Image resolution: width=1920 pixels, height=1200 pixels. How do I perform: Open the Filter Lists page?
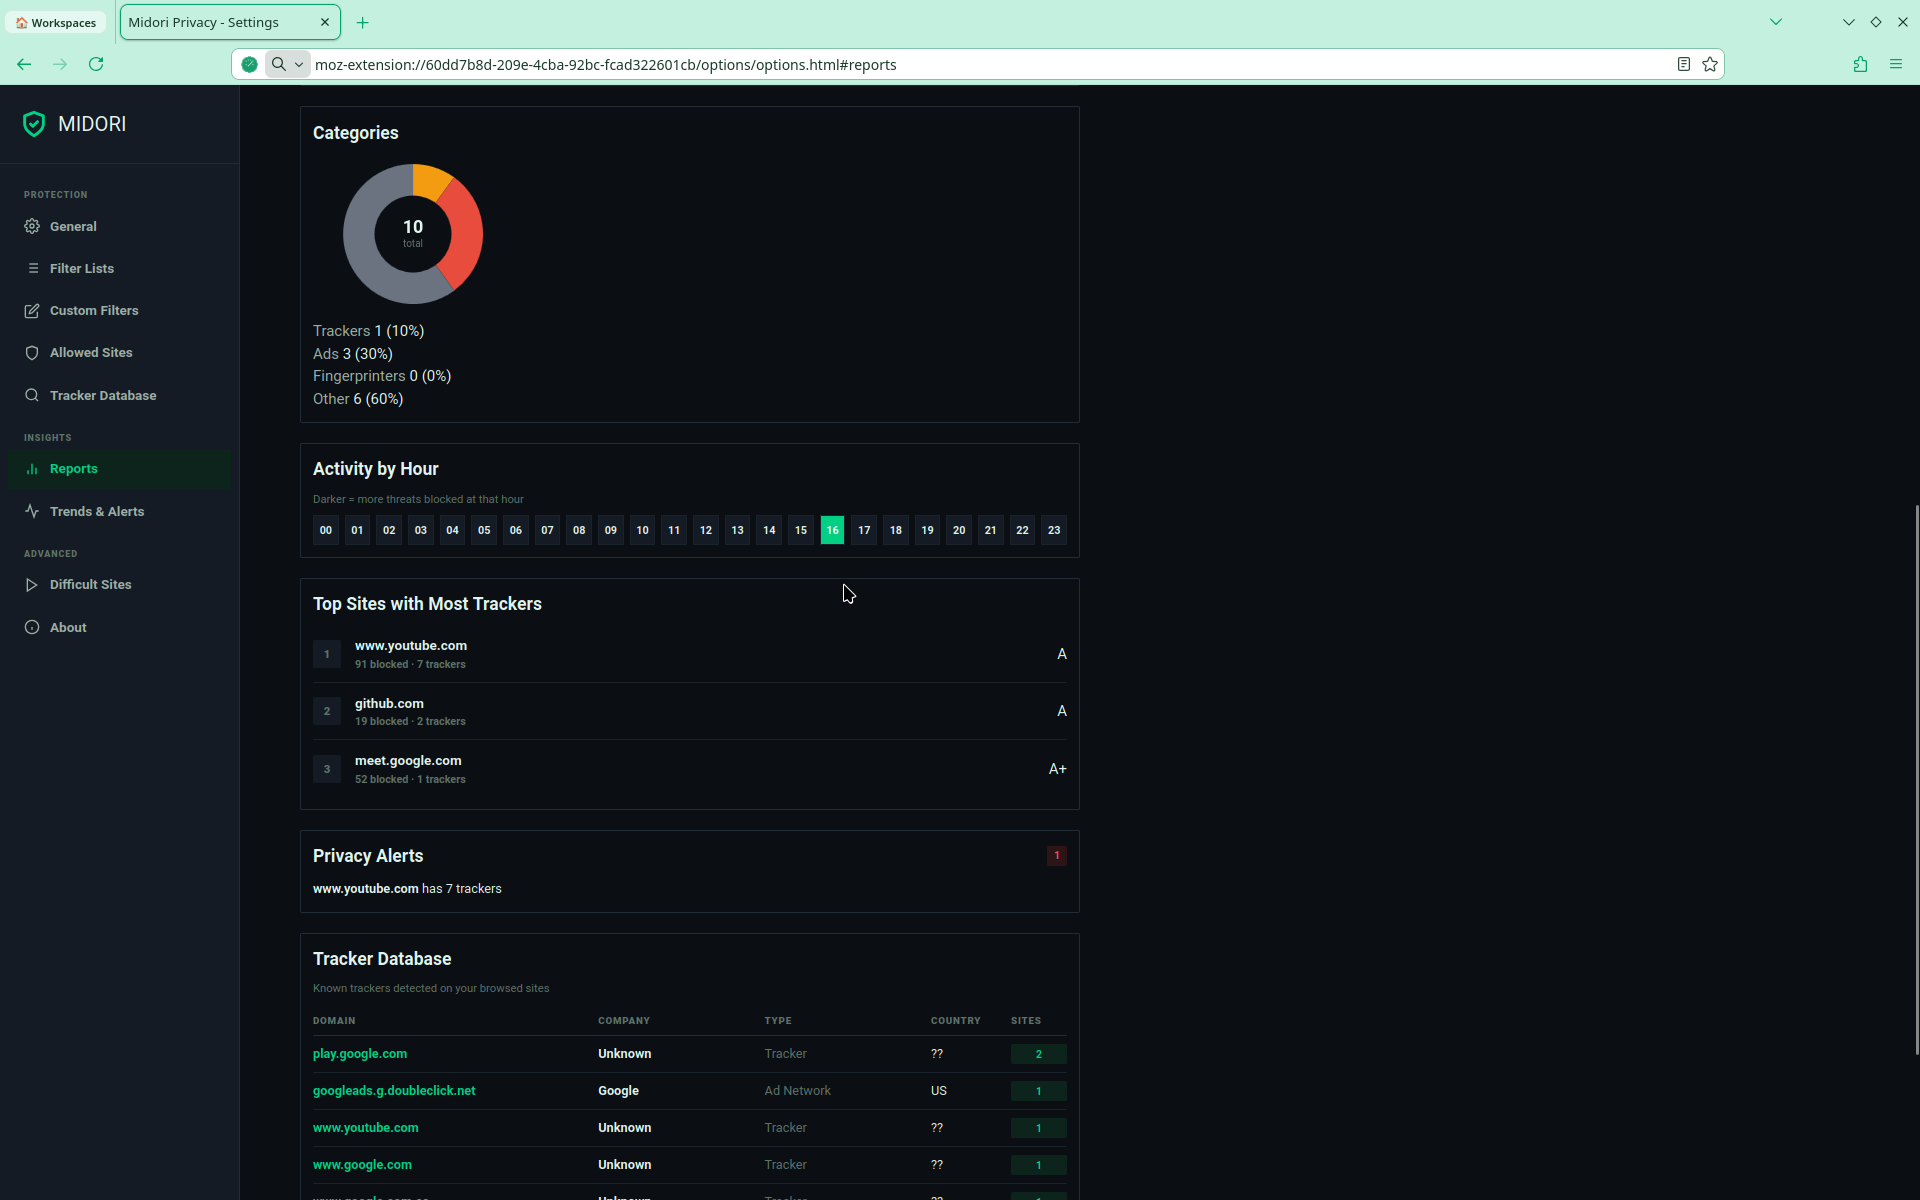(120, 268)
